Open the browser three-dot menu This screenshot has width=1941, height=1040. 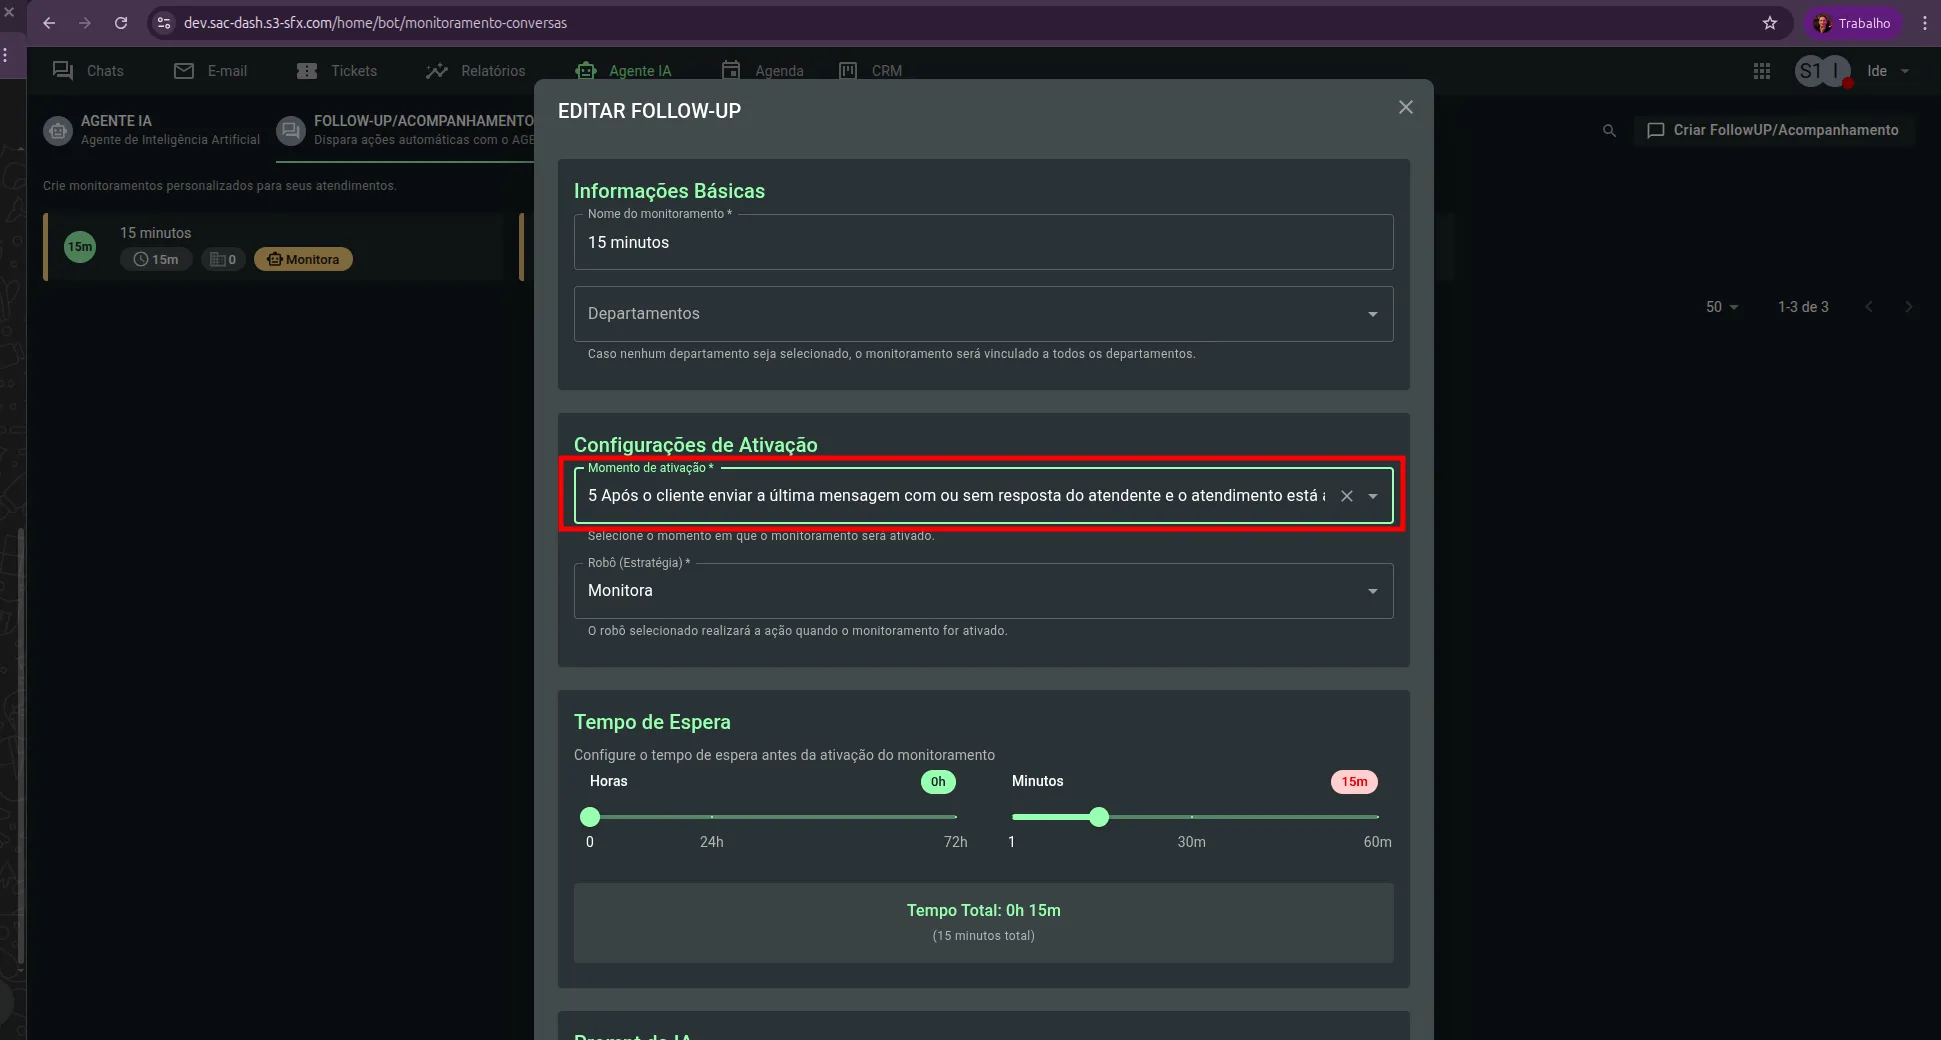click(x=1924, y=23)
